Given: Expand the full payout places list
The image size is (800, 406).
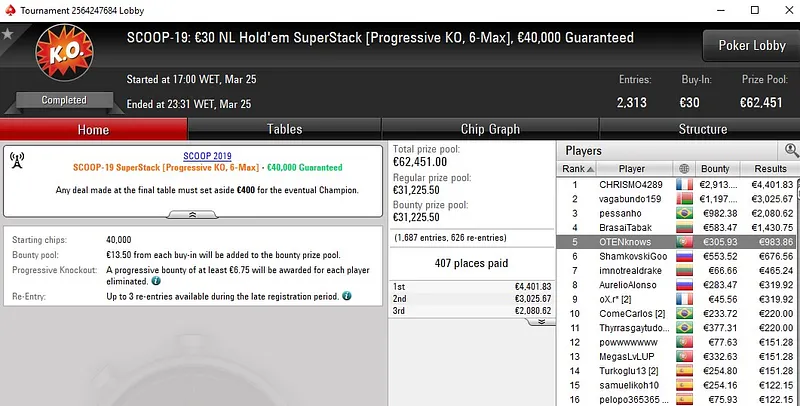Looking at the screenshot, I should 541,321.
